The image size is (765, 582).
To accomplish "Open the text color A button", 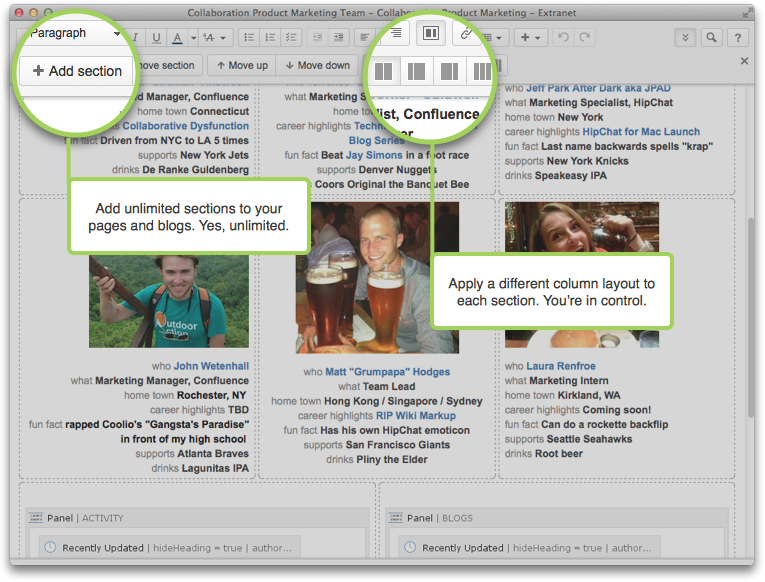I will pos(178,38).
